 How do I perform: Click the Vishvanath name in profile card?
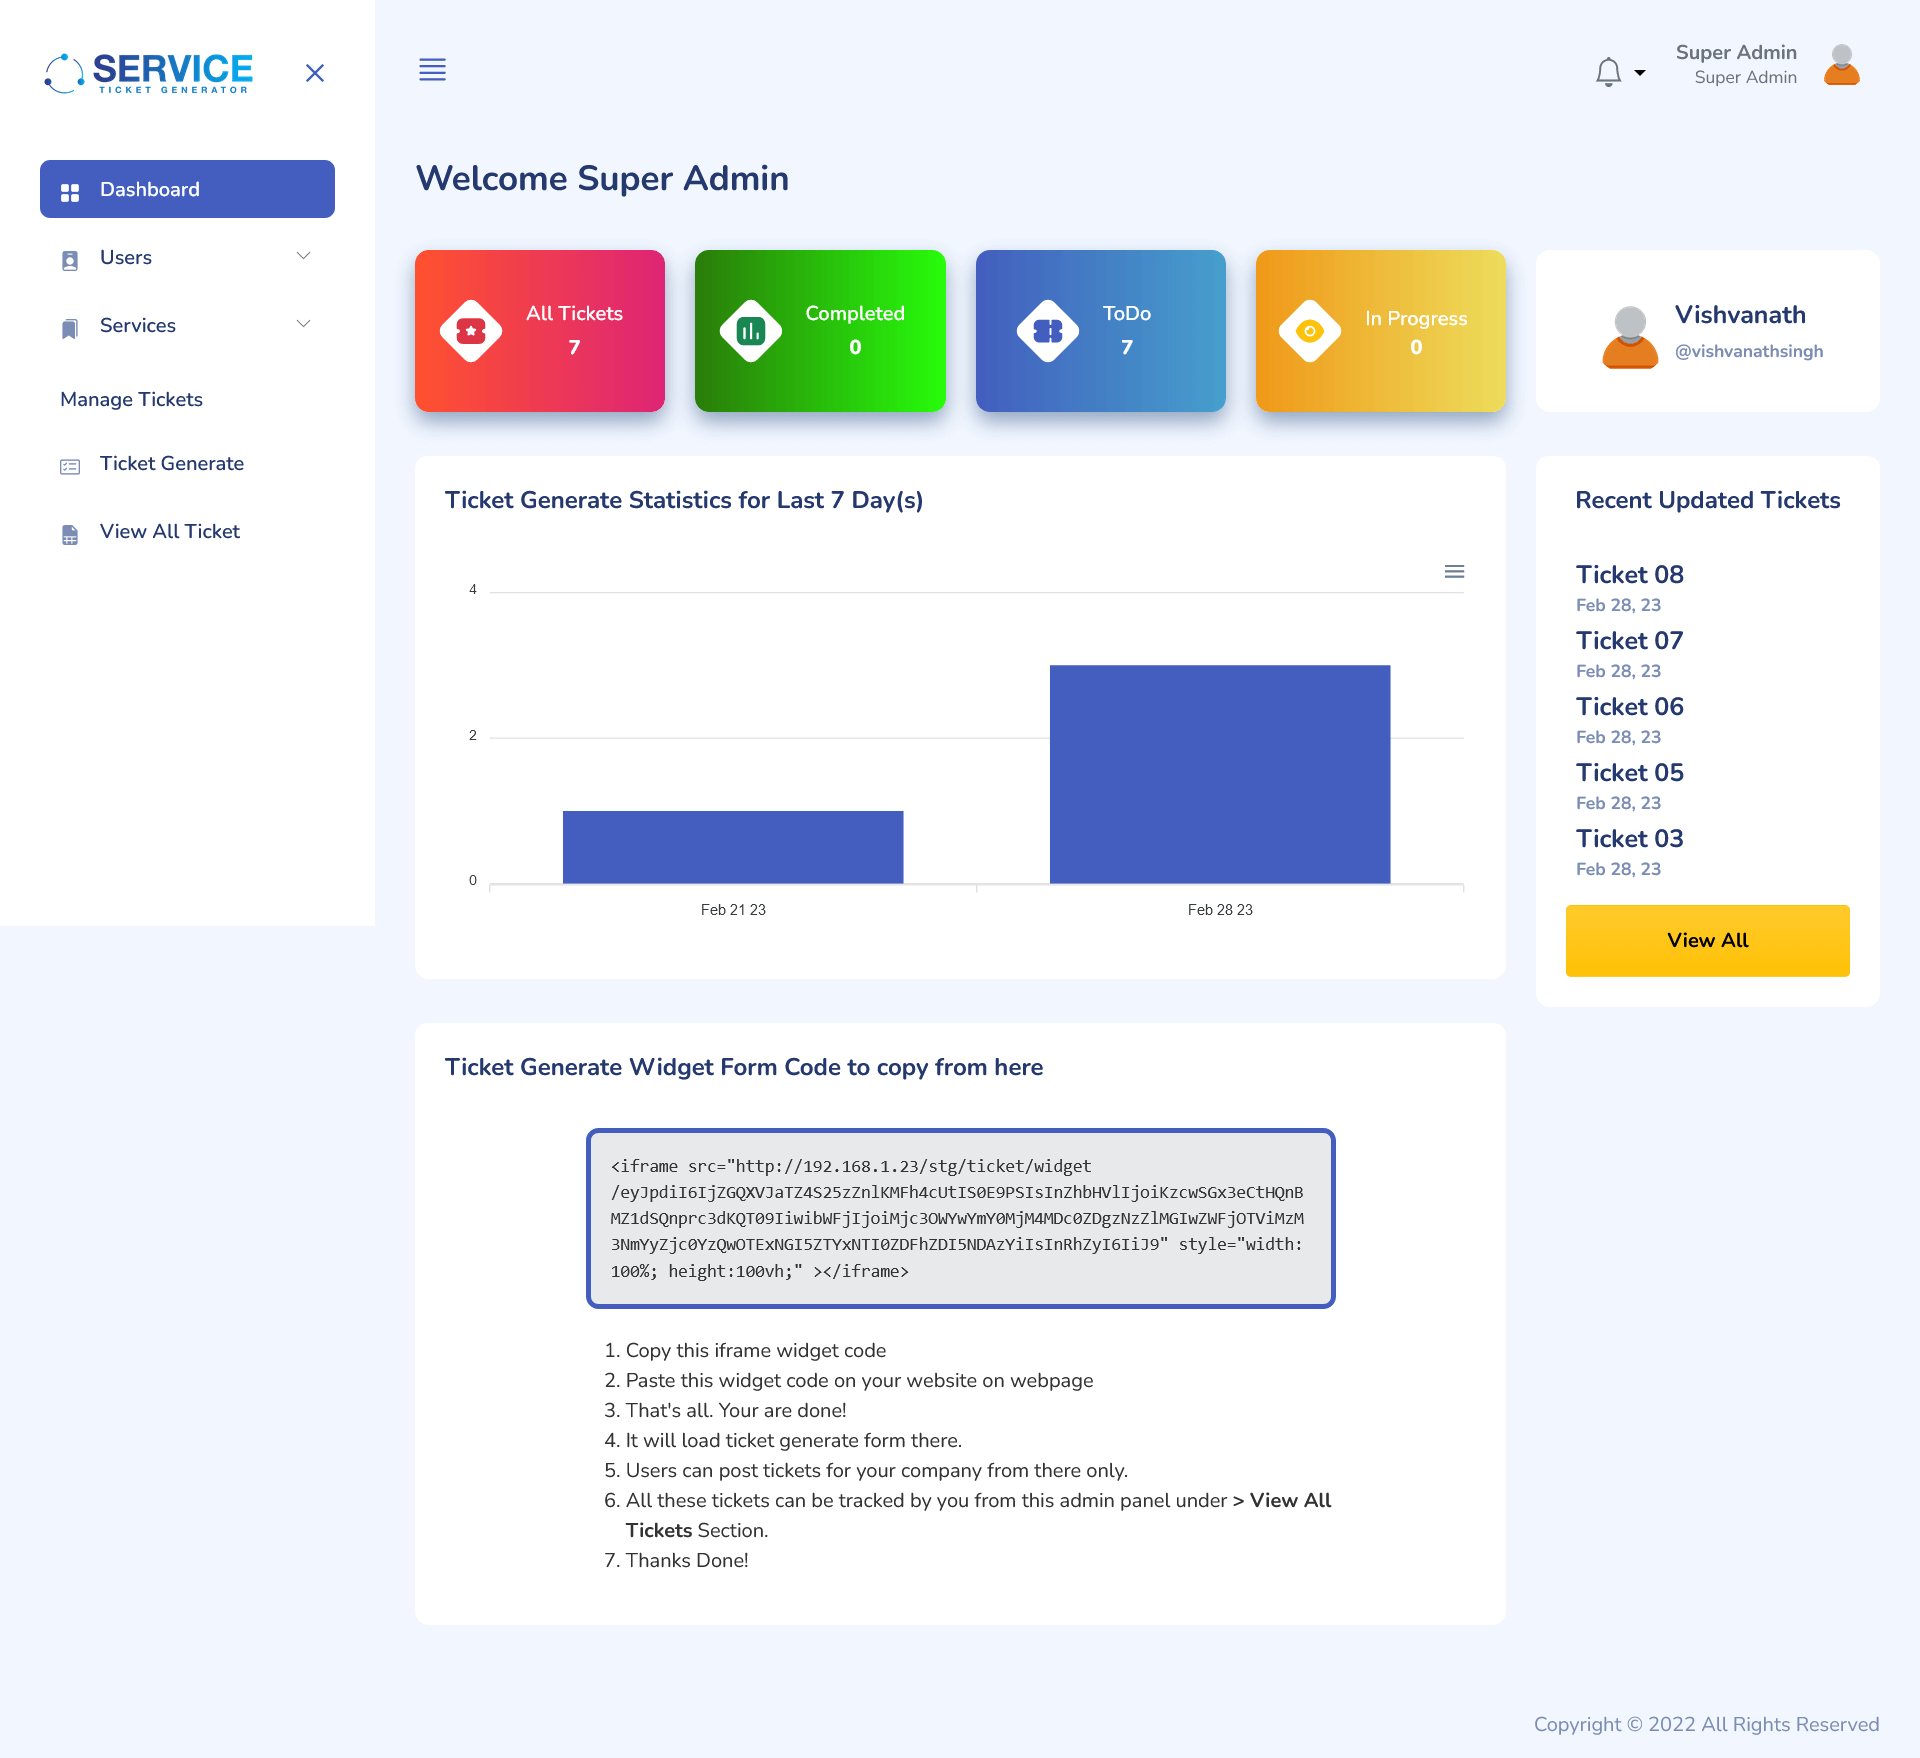click(x=1740, y=314)
